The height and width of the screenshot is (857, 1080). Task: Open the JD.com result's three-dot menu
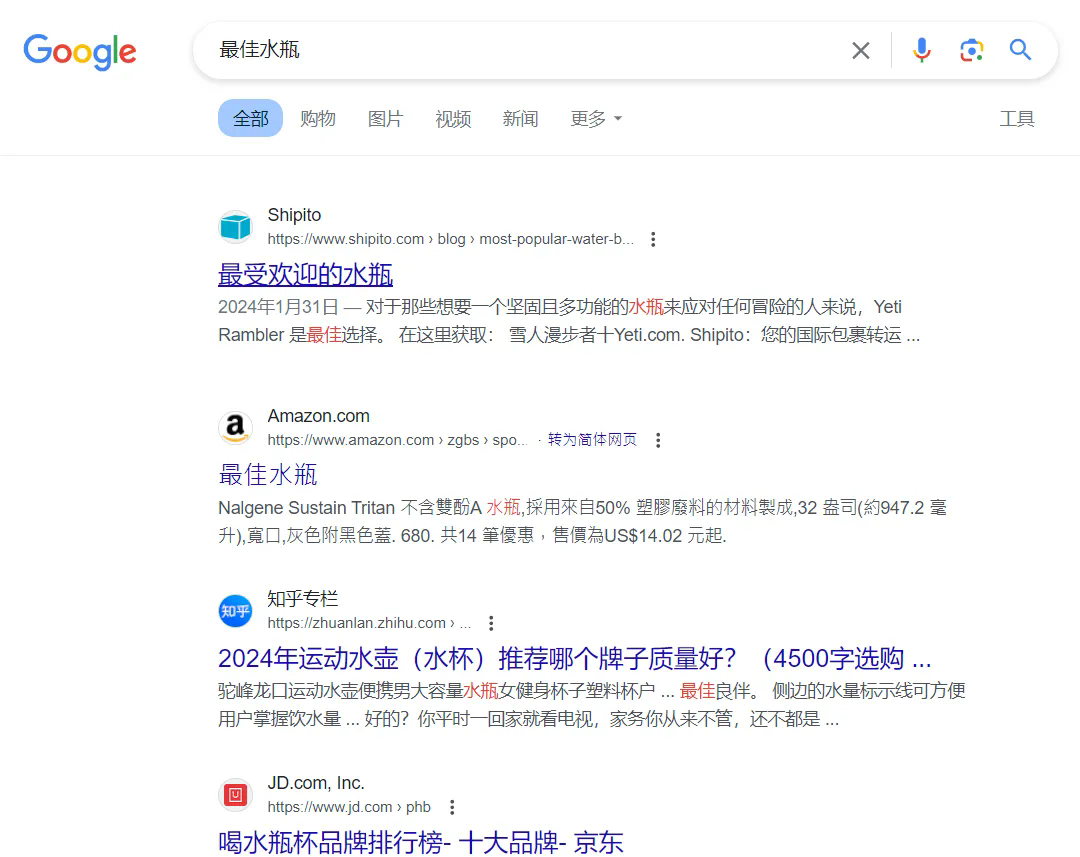click(452, 807)
